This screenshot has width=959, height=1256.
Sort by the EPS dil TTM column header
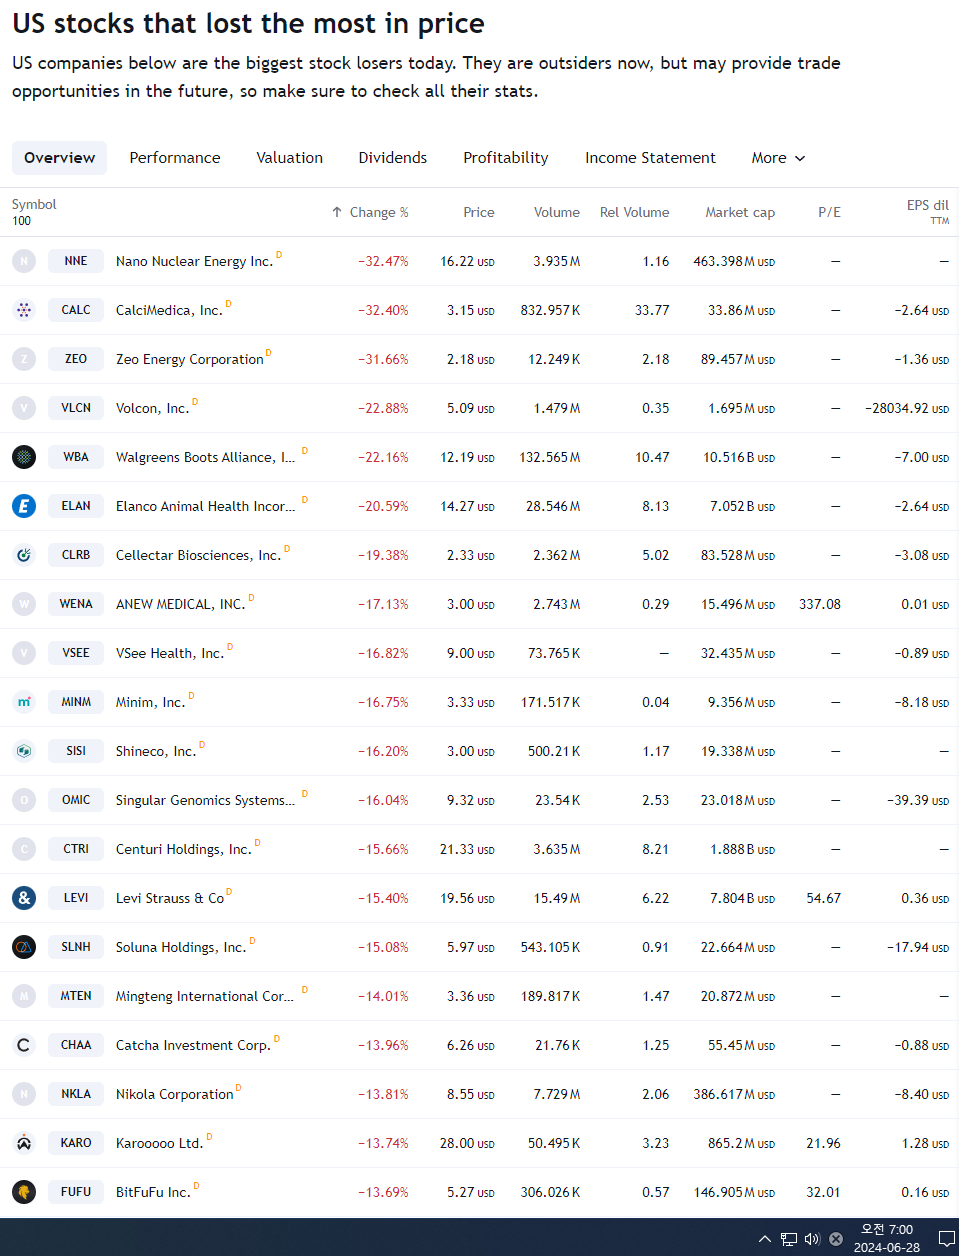tap(928, 211)
